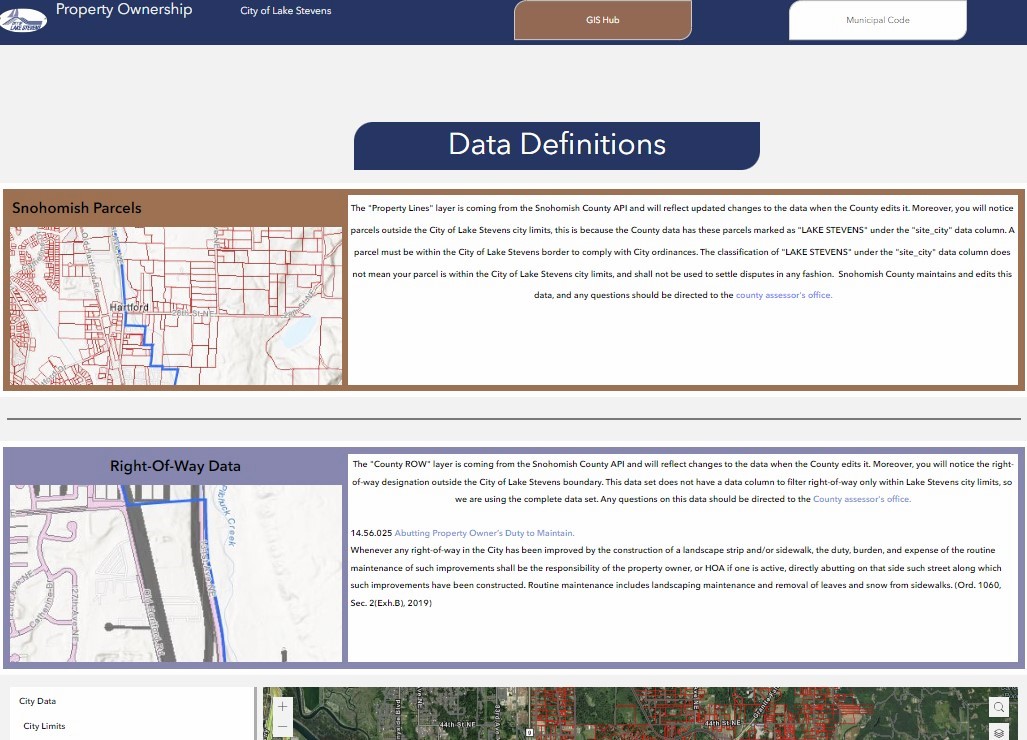Open the Municipal Code page

tap(877, 20)
